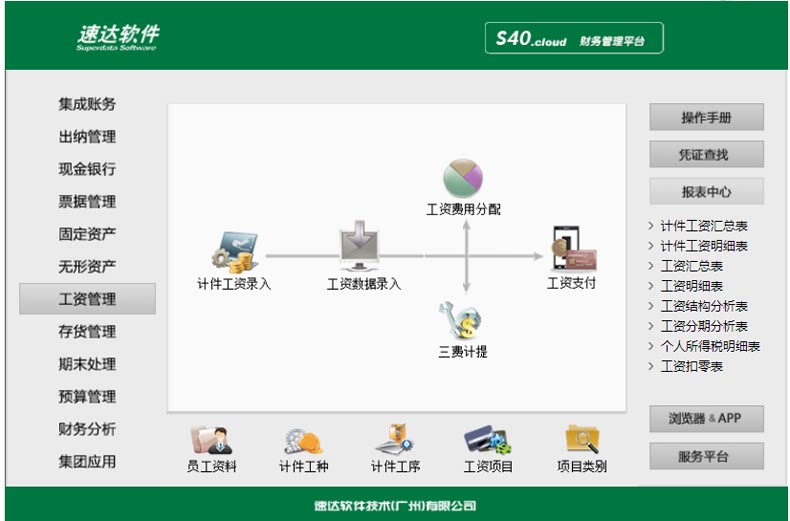Select the 工资支付 payment icon
Viewport: 790px width, 521px height.
[574, 248]
